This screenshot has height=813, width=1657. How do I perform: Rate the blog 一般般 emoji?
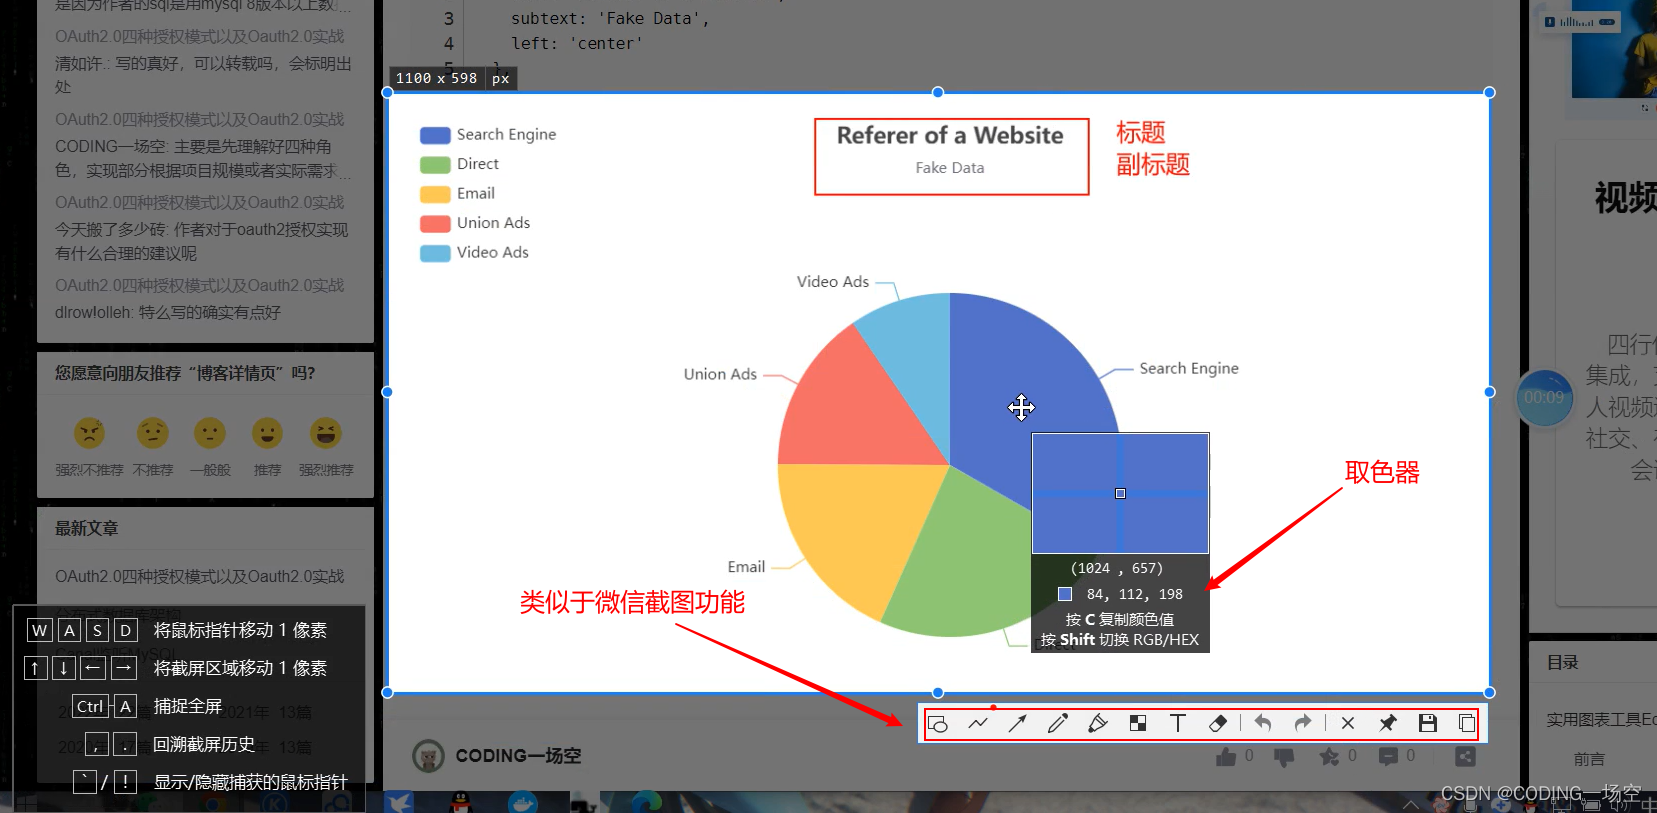tap(210, 433)
